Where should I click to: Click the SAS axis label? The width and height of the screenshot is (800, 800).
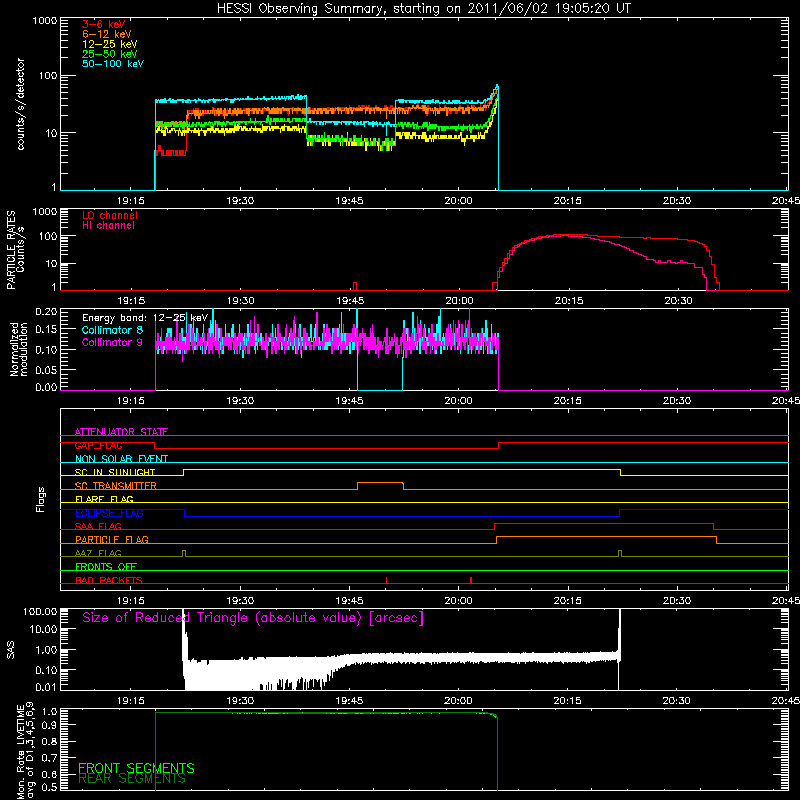pos(10,650)
